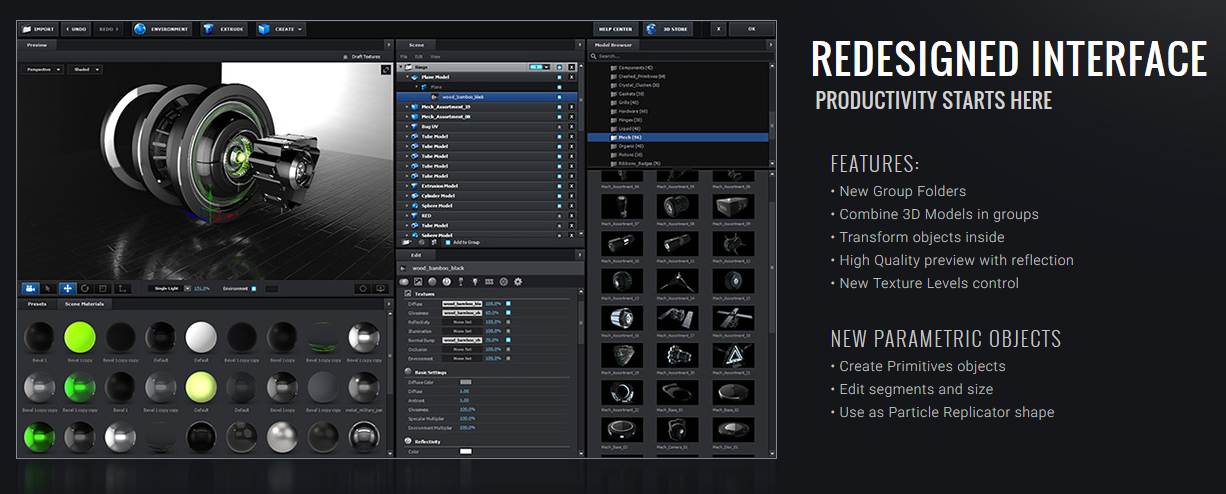This screenshot has width=1226, height=494.
Task: Collapse the Rings group
Action: click(402, 66)
